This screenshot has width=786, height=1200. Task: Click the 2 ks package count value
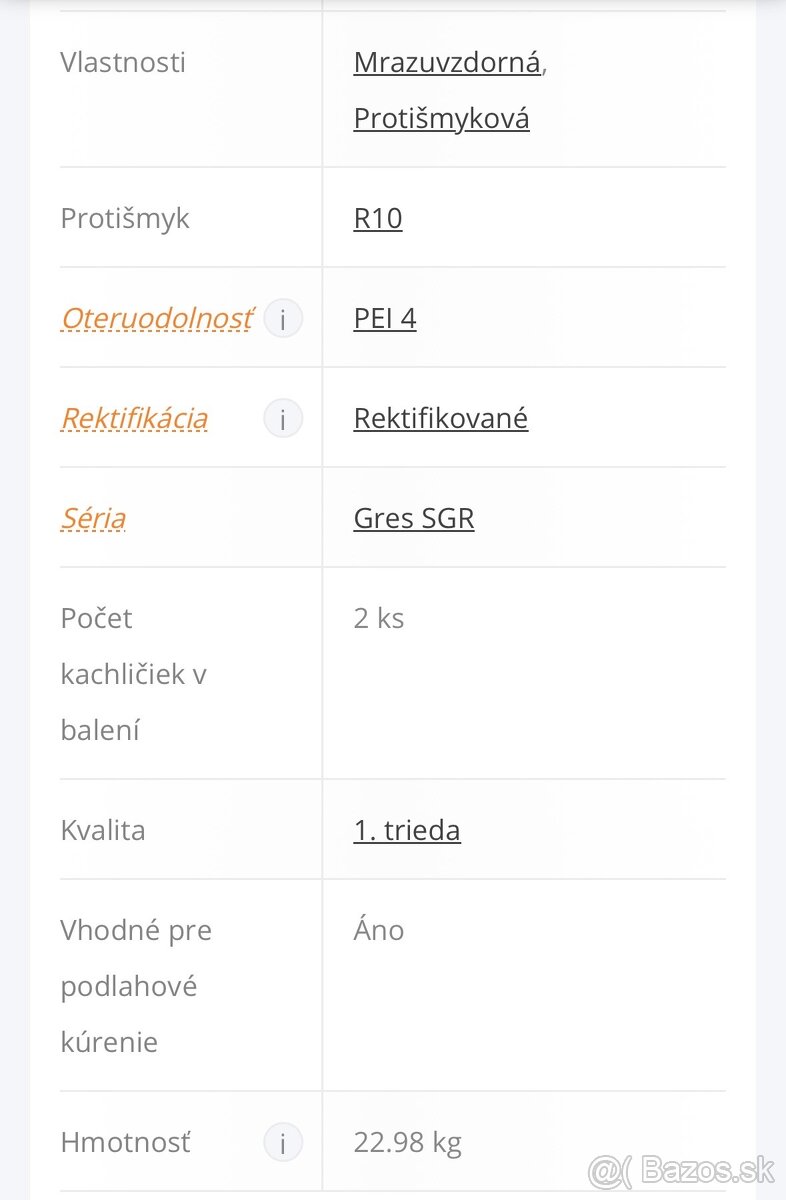[378, 617]
